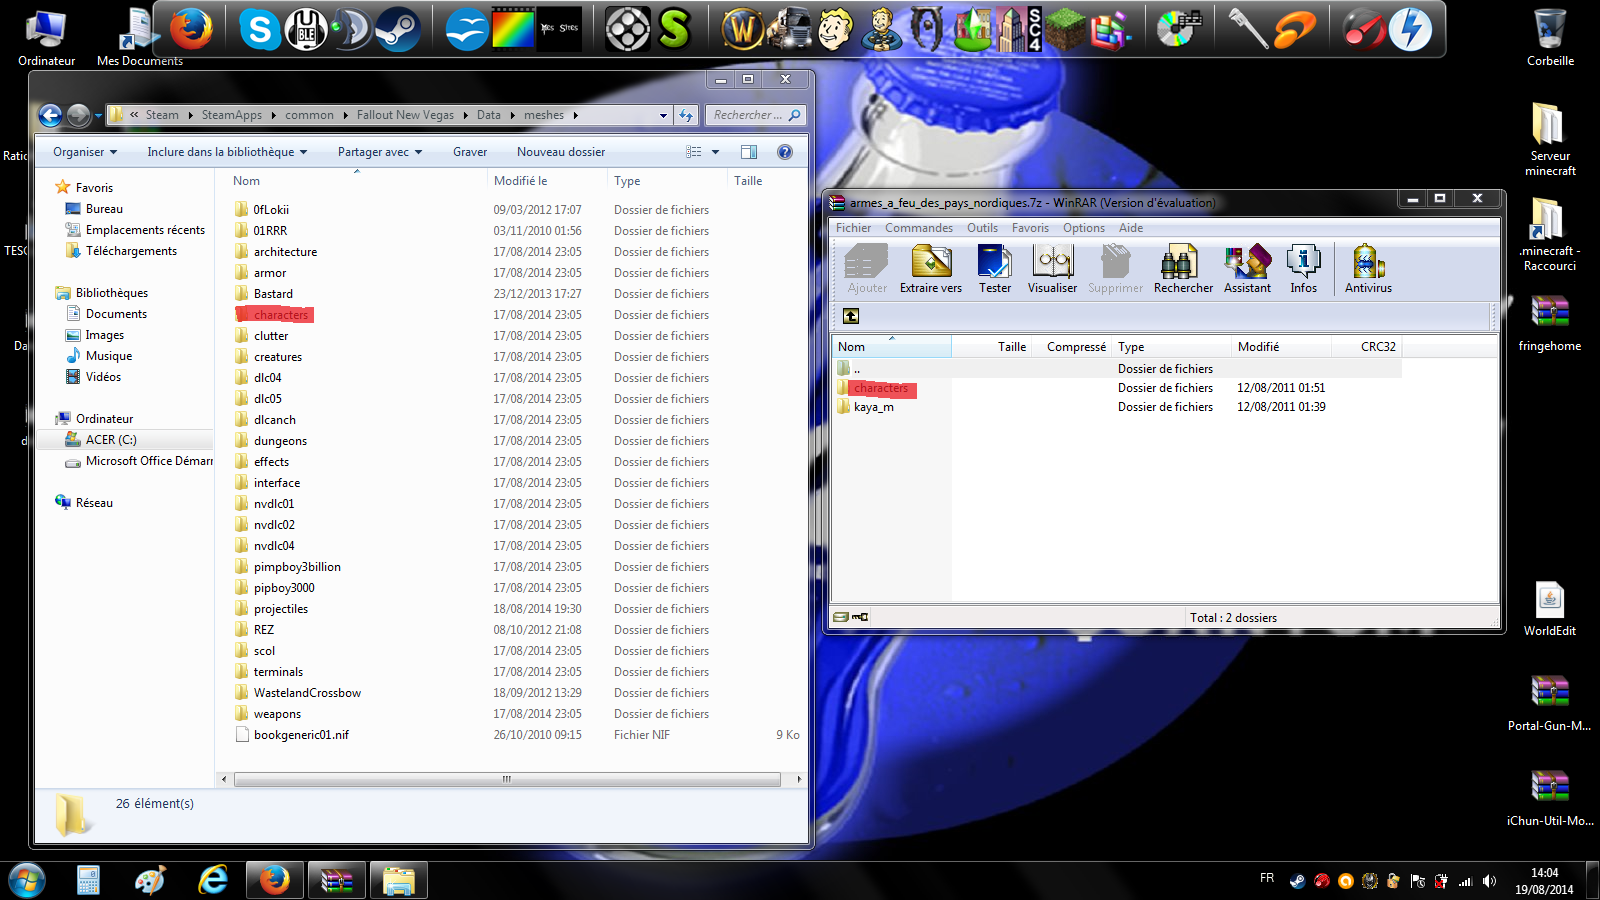Click Explorer back navigation arrow

51,116
